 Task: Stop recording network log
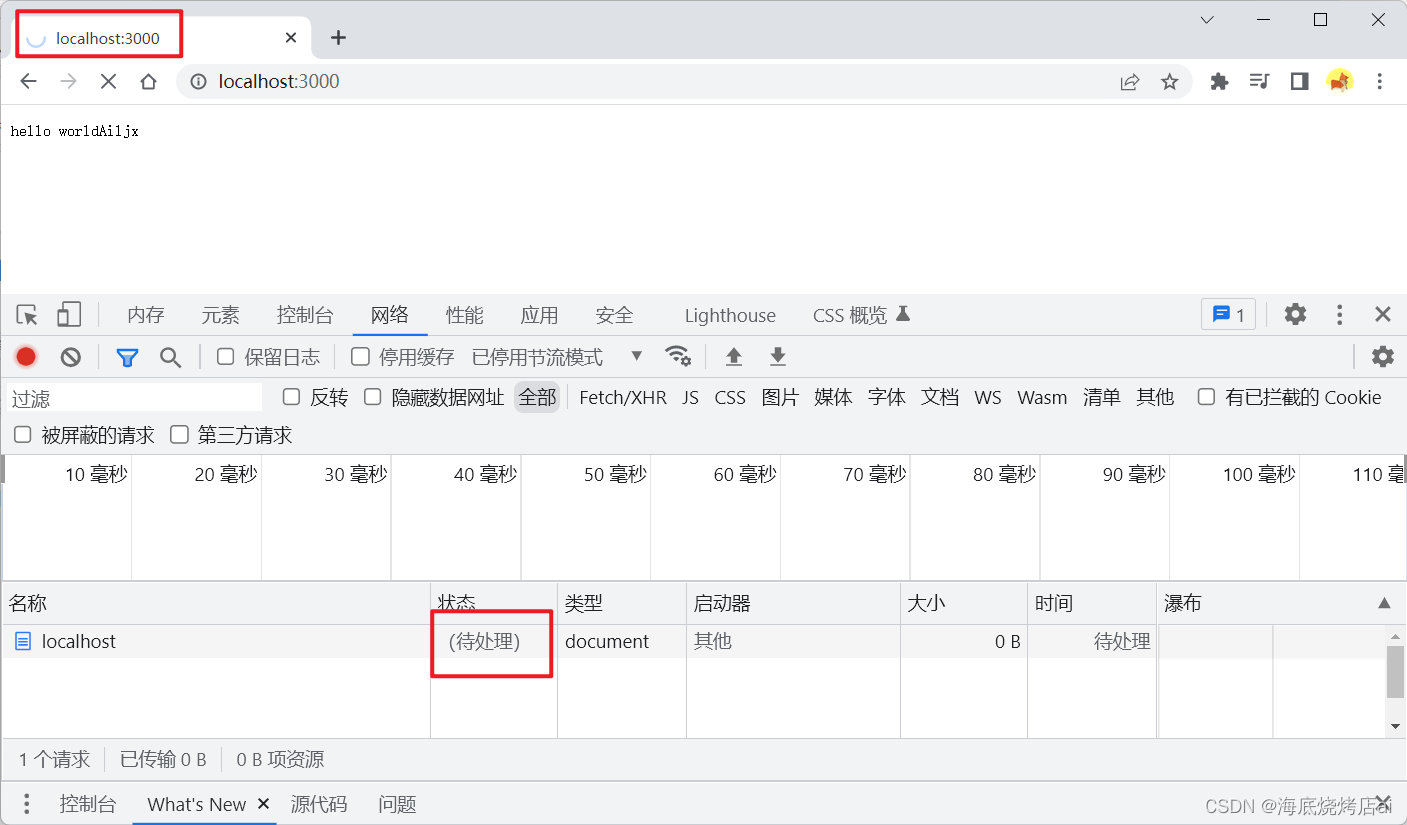click(x=26, y=357)
